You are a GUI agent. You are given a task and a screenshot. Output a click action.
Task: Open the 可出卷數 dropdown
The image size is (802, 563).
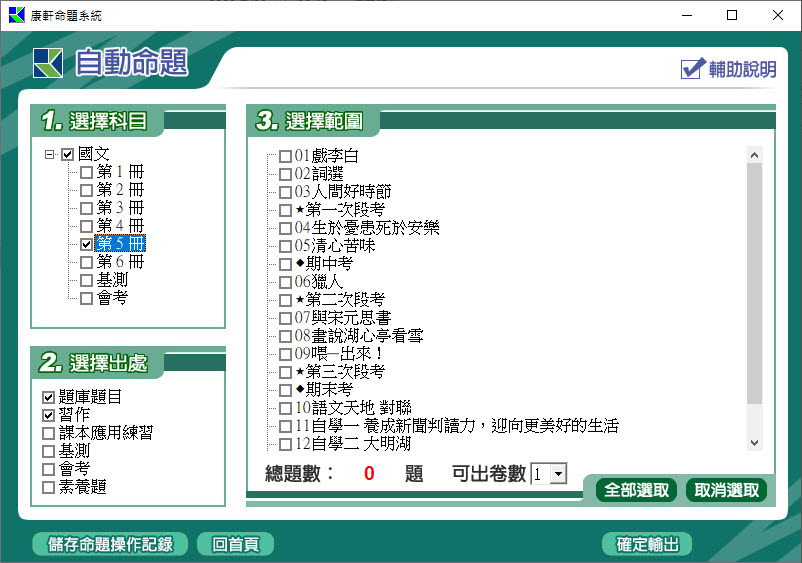coord(558,474)
